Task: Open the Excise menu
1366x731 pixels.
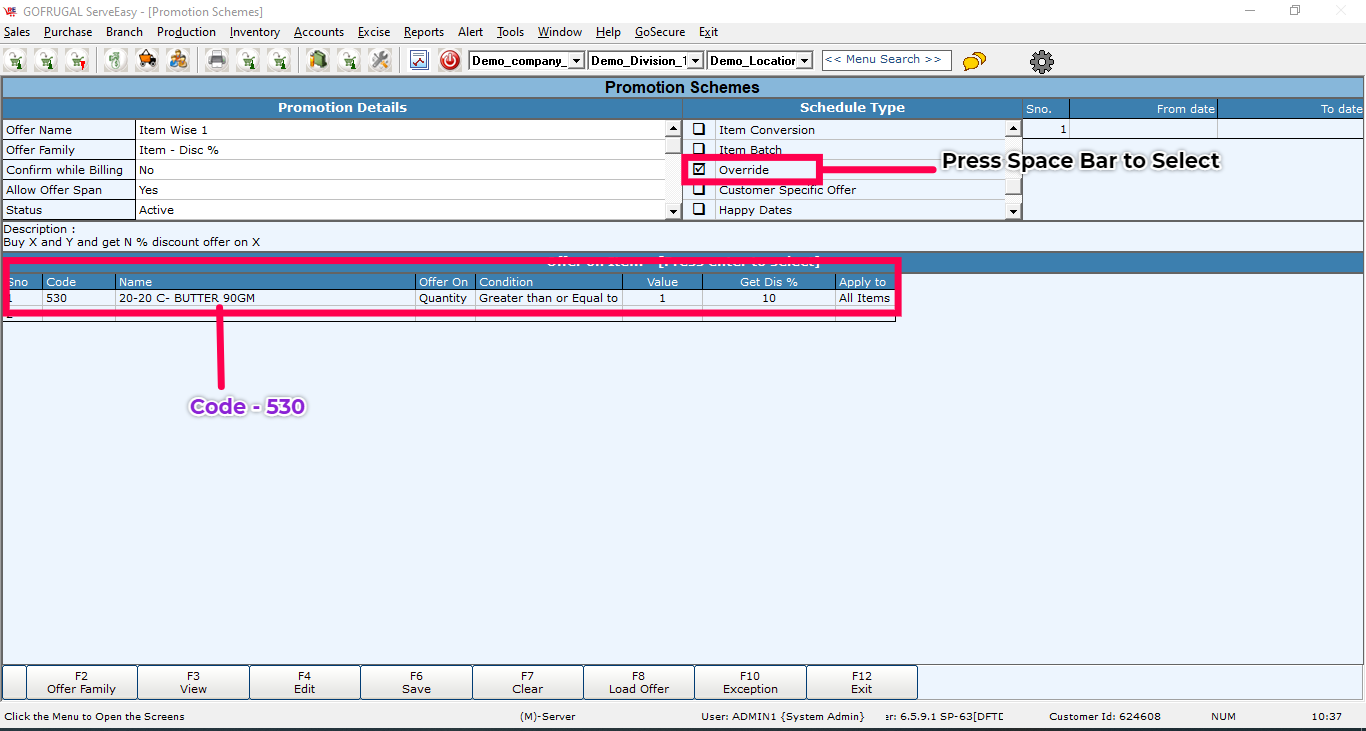Action: 374,32
